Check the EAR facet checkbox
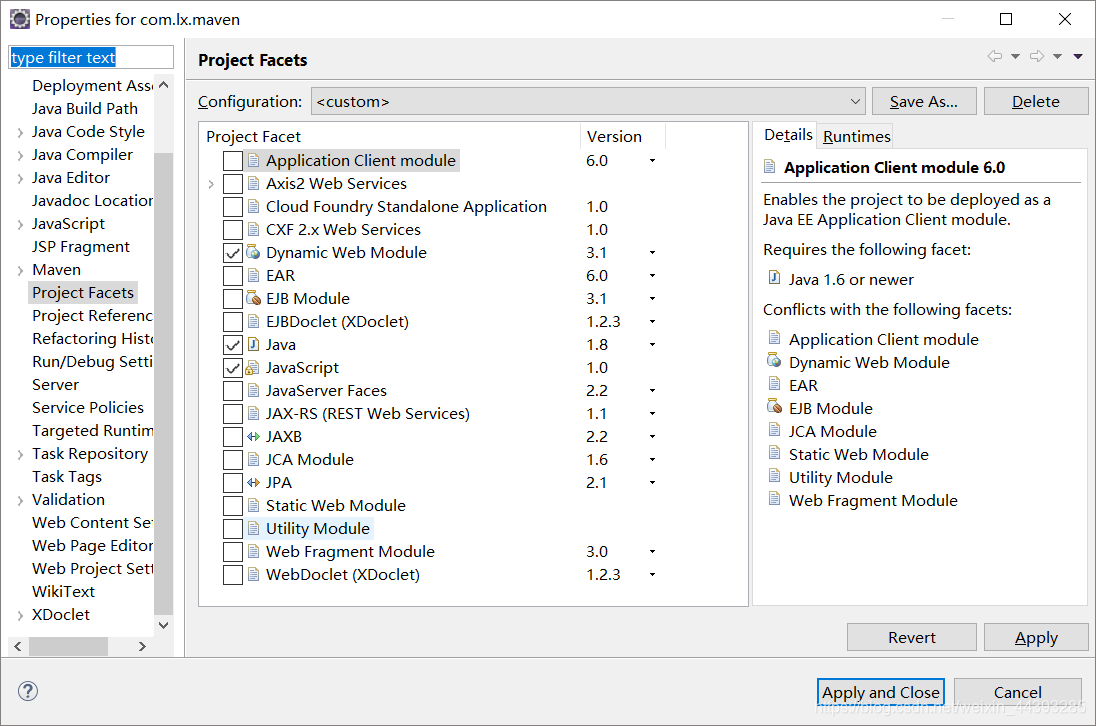 point(233,276)
